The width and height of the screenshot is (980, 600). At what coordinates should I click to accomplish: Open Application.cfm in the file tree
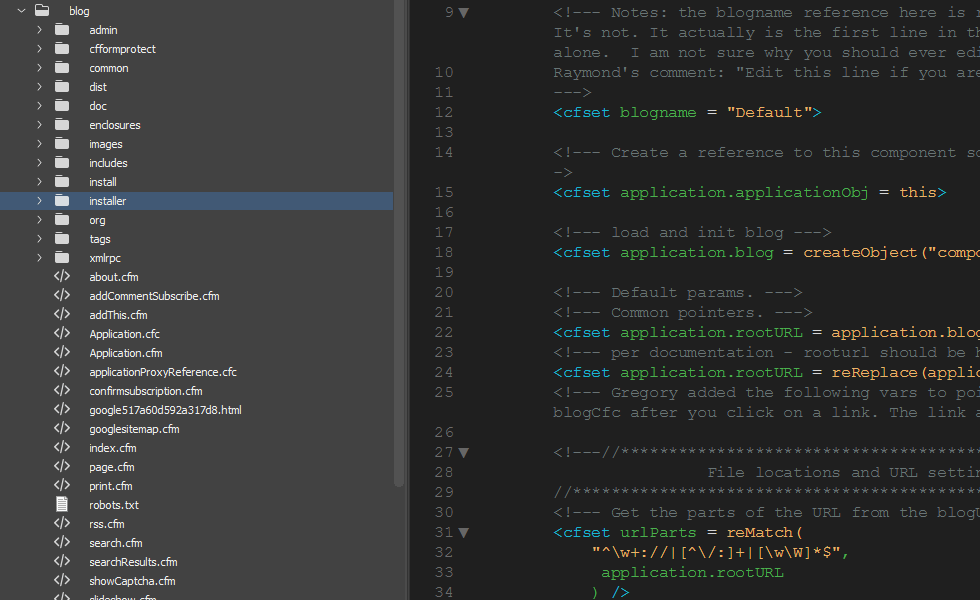[x=126, y=353]
